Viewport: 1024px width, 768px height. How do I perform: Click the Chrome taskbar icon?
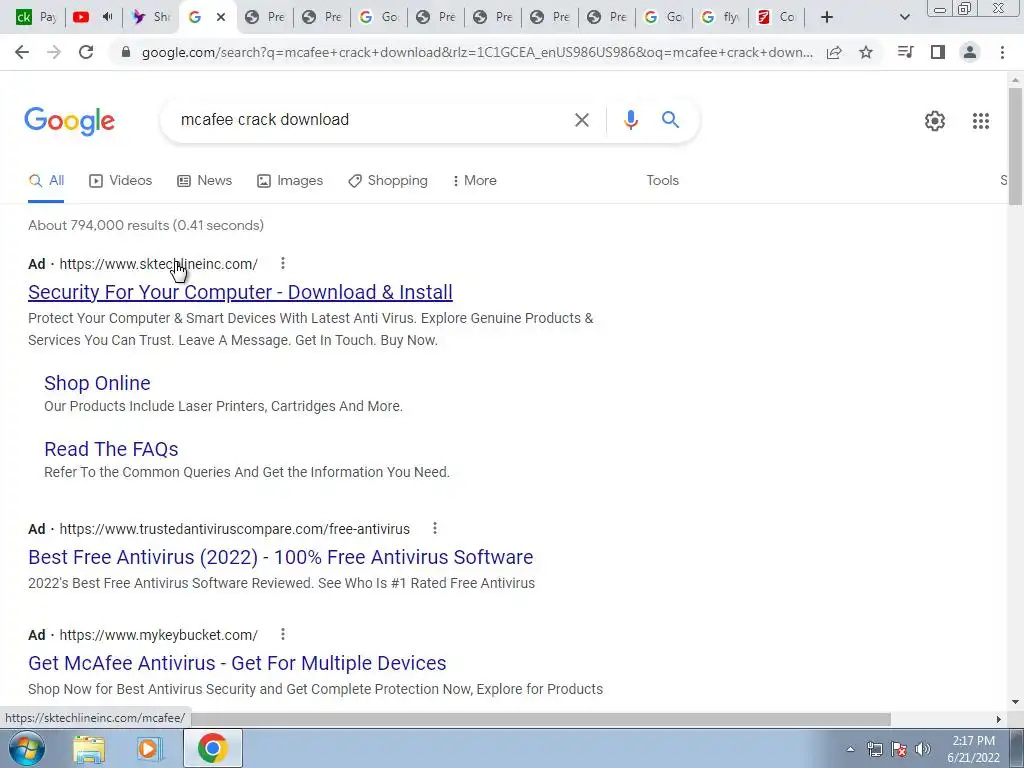212,748
